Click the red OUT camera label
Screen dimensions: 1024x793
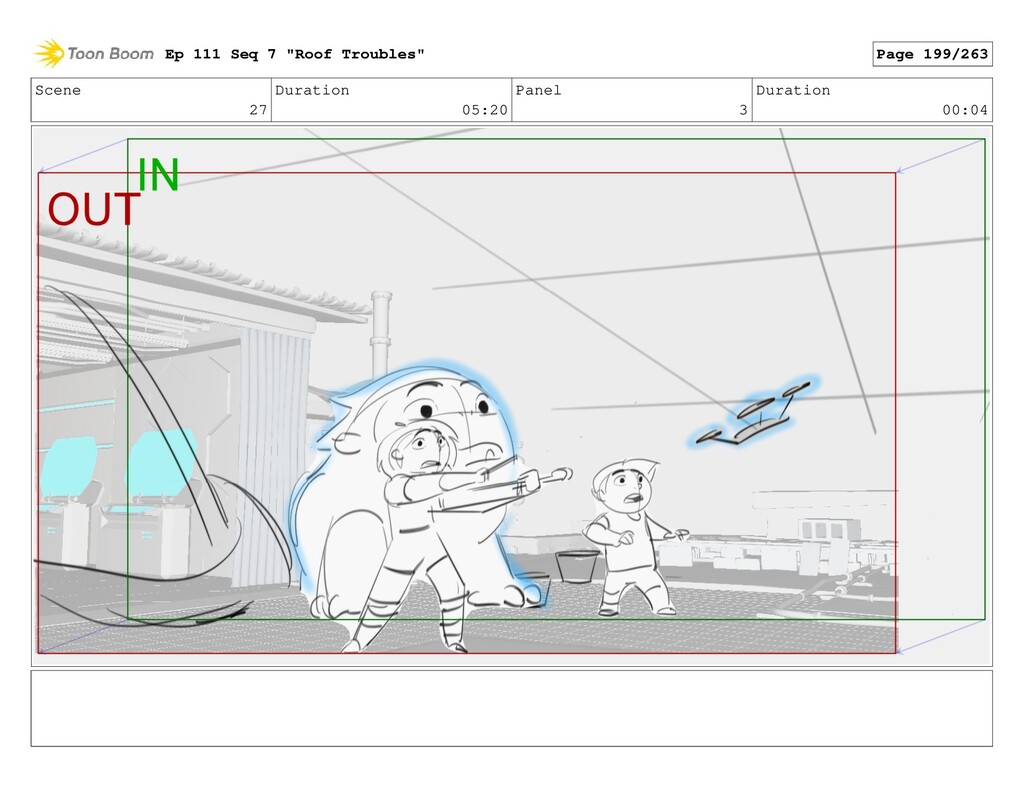(x=93, y=209)
